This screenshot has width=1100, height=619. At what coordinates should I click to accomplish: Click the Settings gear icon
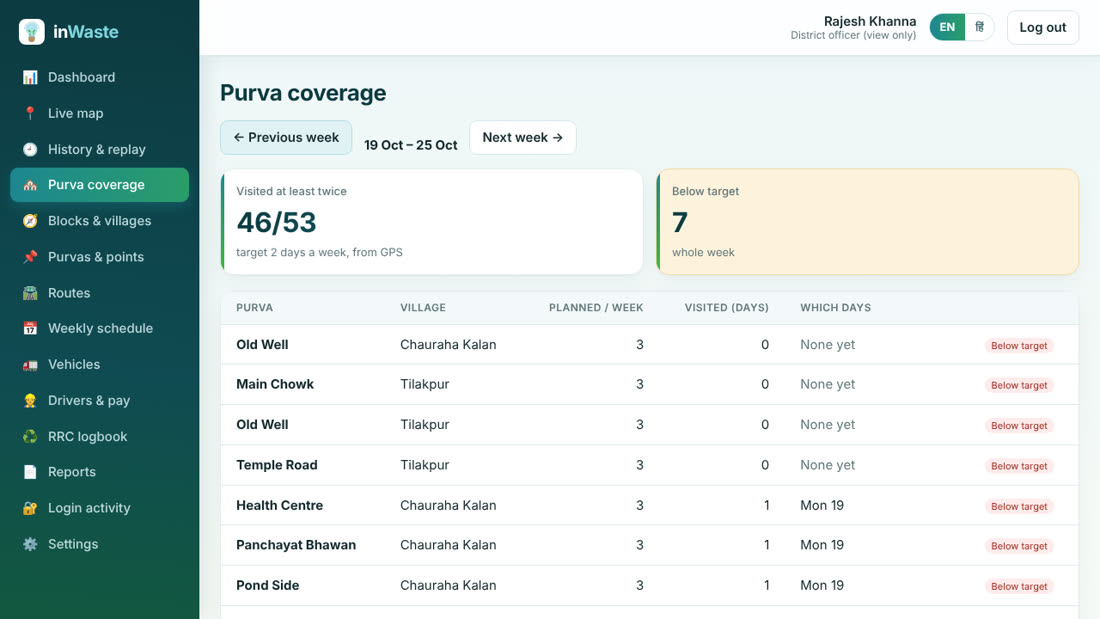pos(29,544)
